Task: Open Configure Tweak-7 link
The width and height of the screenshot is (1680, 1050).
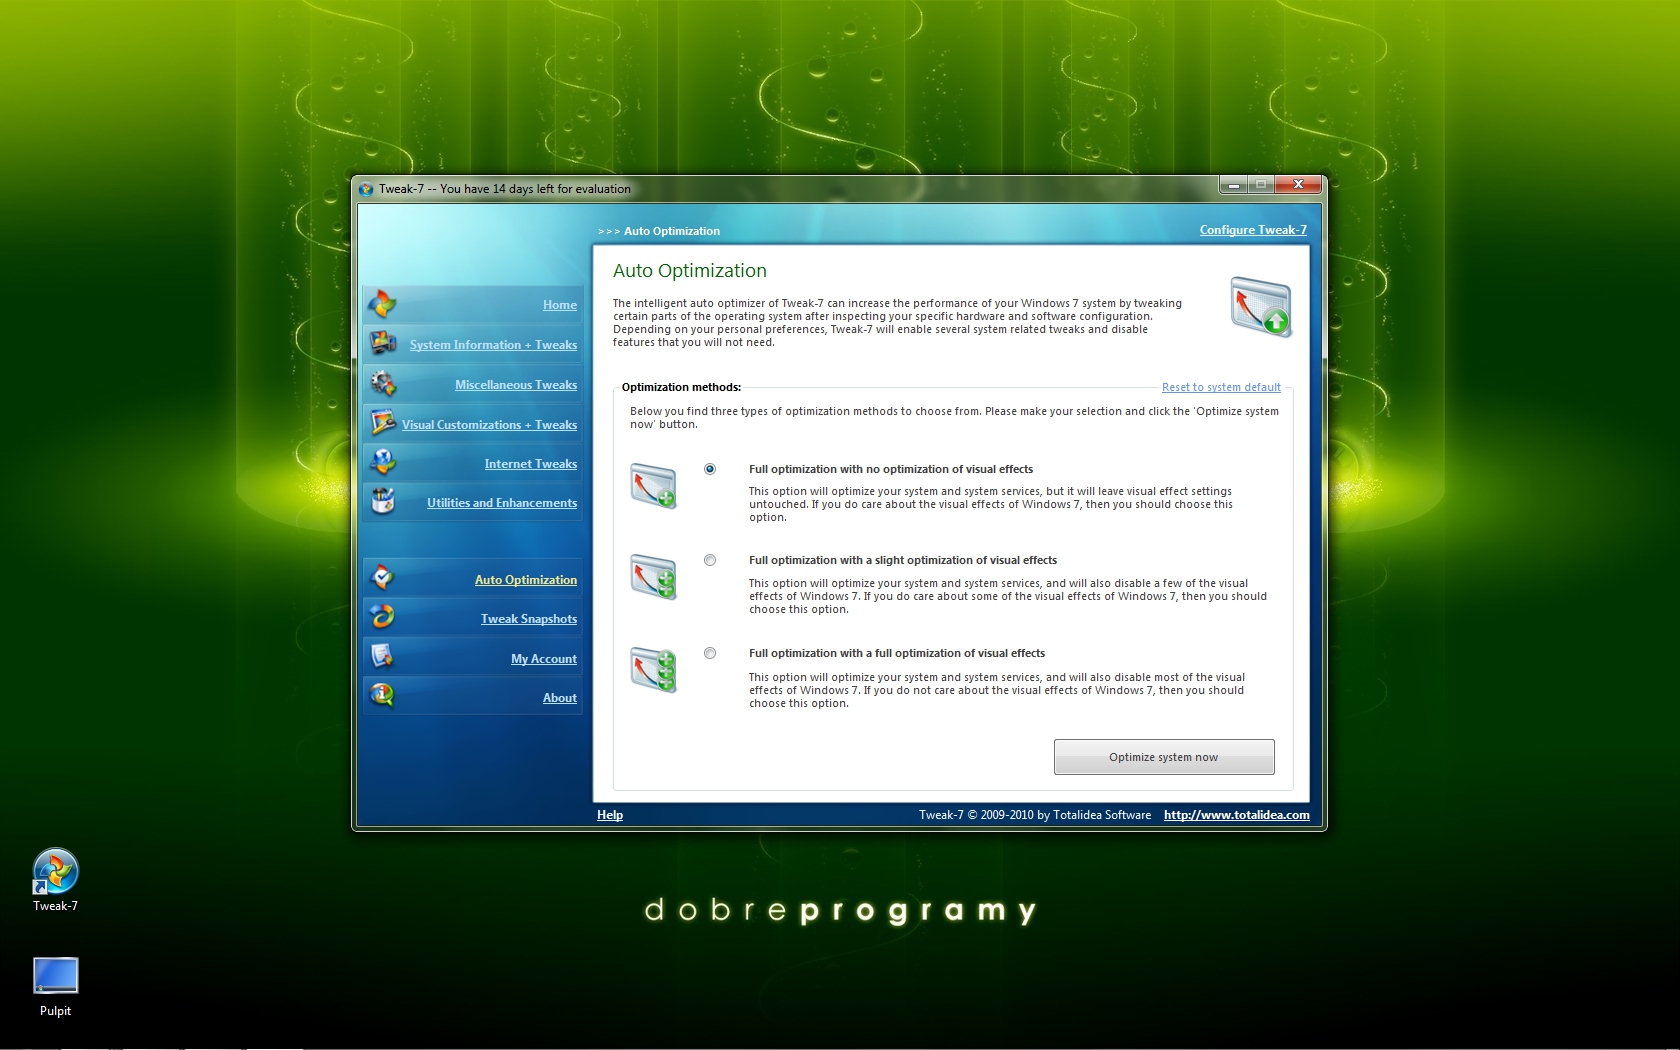Action: (x=1252, y=230)
